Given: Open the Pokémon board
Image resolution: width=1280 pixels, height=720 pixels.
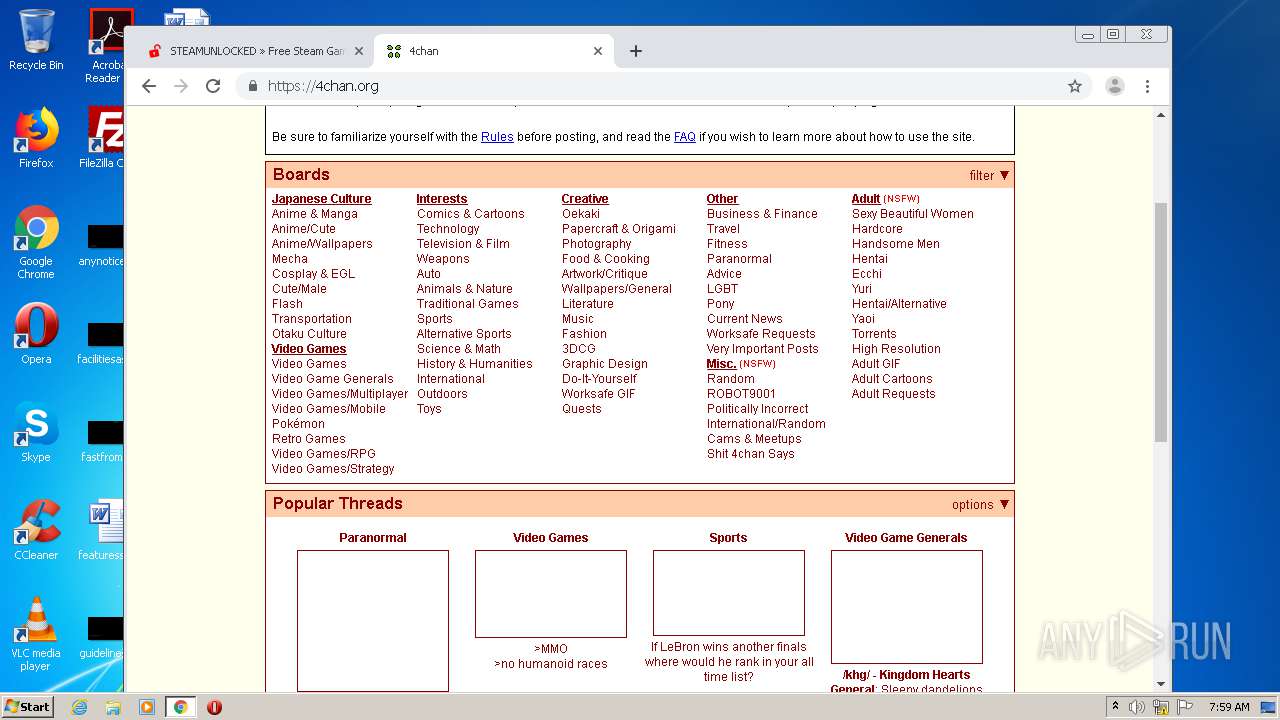Looking at the screenshot, I should pos(298,424).
